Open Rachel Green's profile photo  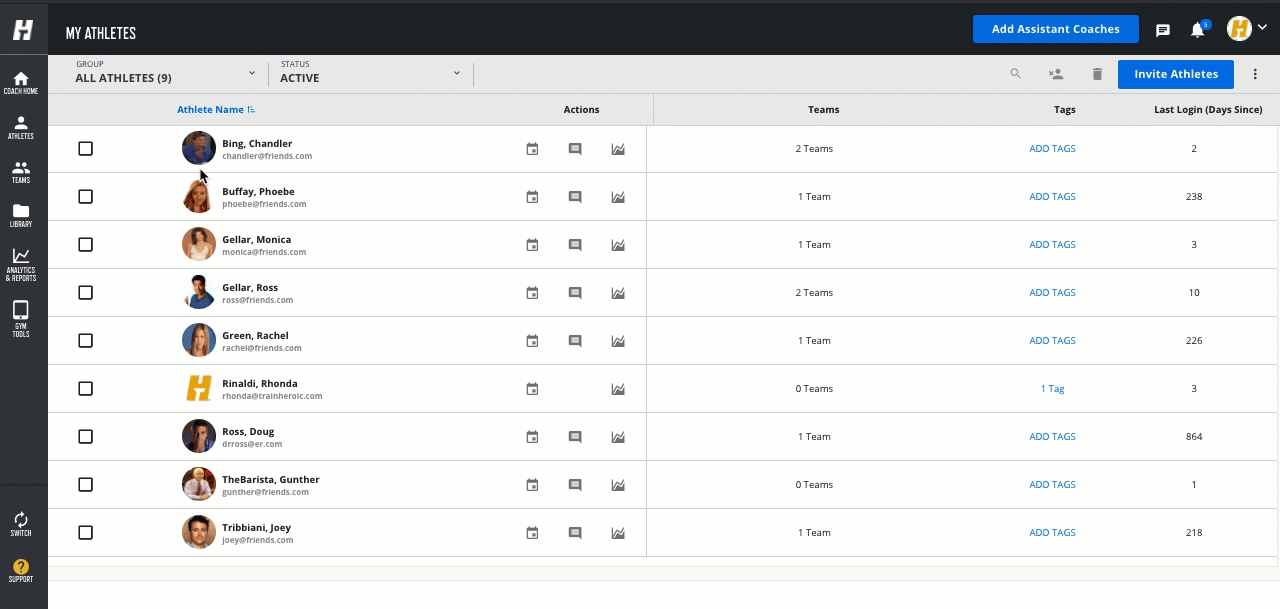199,340
